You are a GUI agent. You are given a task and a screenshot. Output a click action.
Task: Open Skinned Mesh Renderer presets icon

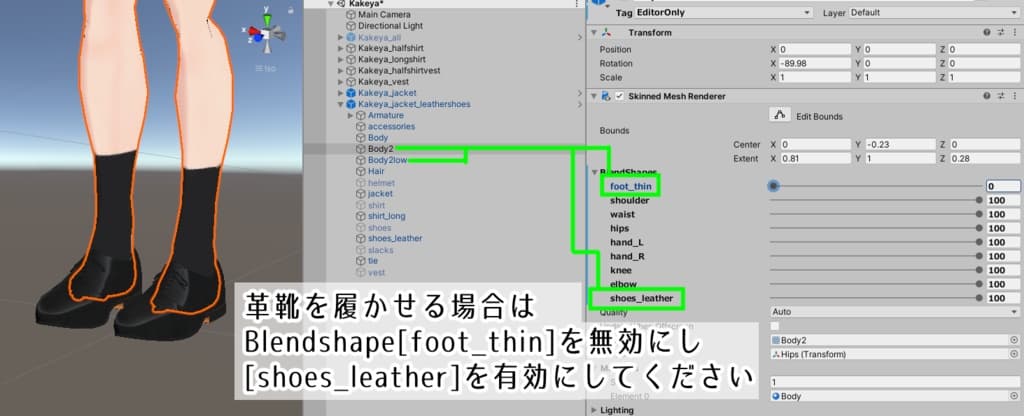[x=1000, y=96]
